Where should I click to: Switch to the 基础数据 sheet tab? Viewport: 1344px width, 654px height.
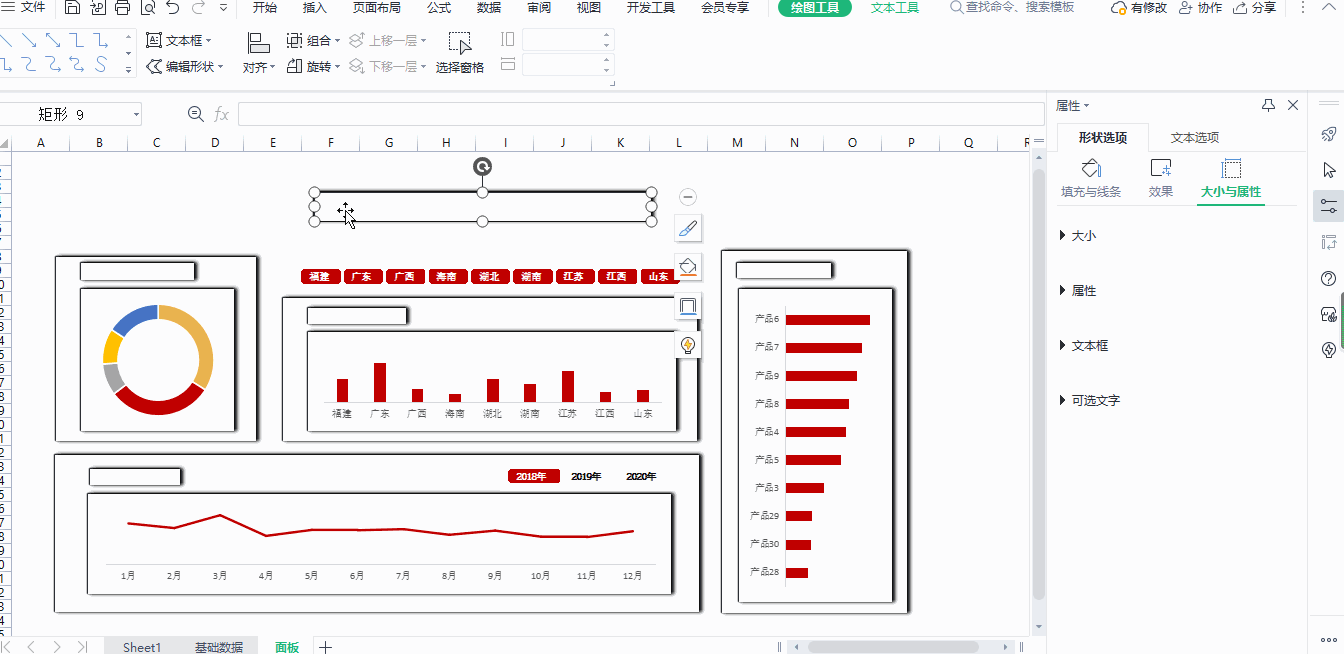tap(219, 647)
